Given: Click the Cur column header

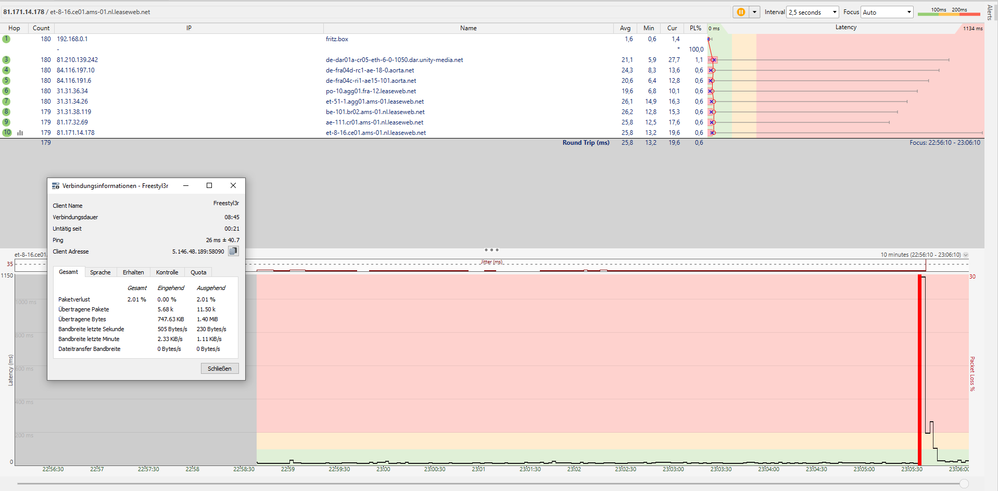Looking at the screenshot, I should pos(672,28).
